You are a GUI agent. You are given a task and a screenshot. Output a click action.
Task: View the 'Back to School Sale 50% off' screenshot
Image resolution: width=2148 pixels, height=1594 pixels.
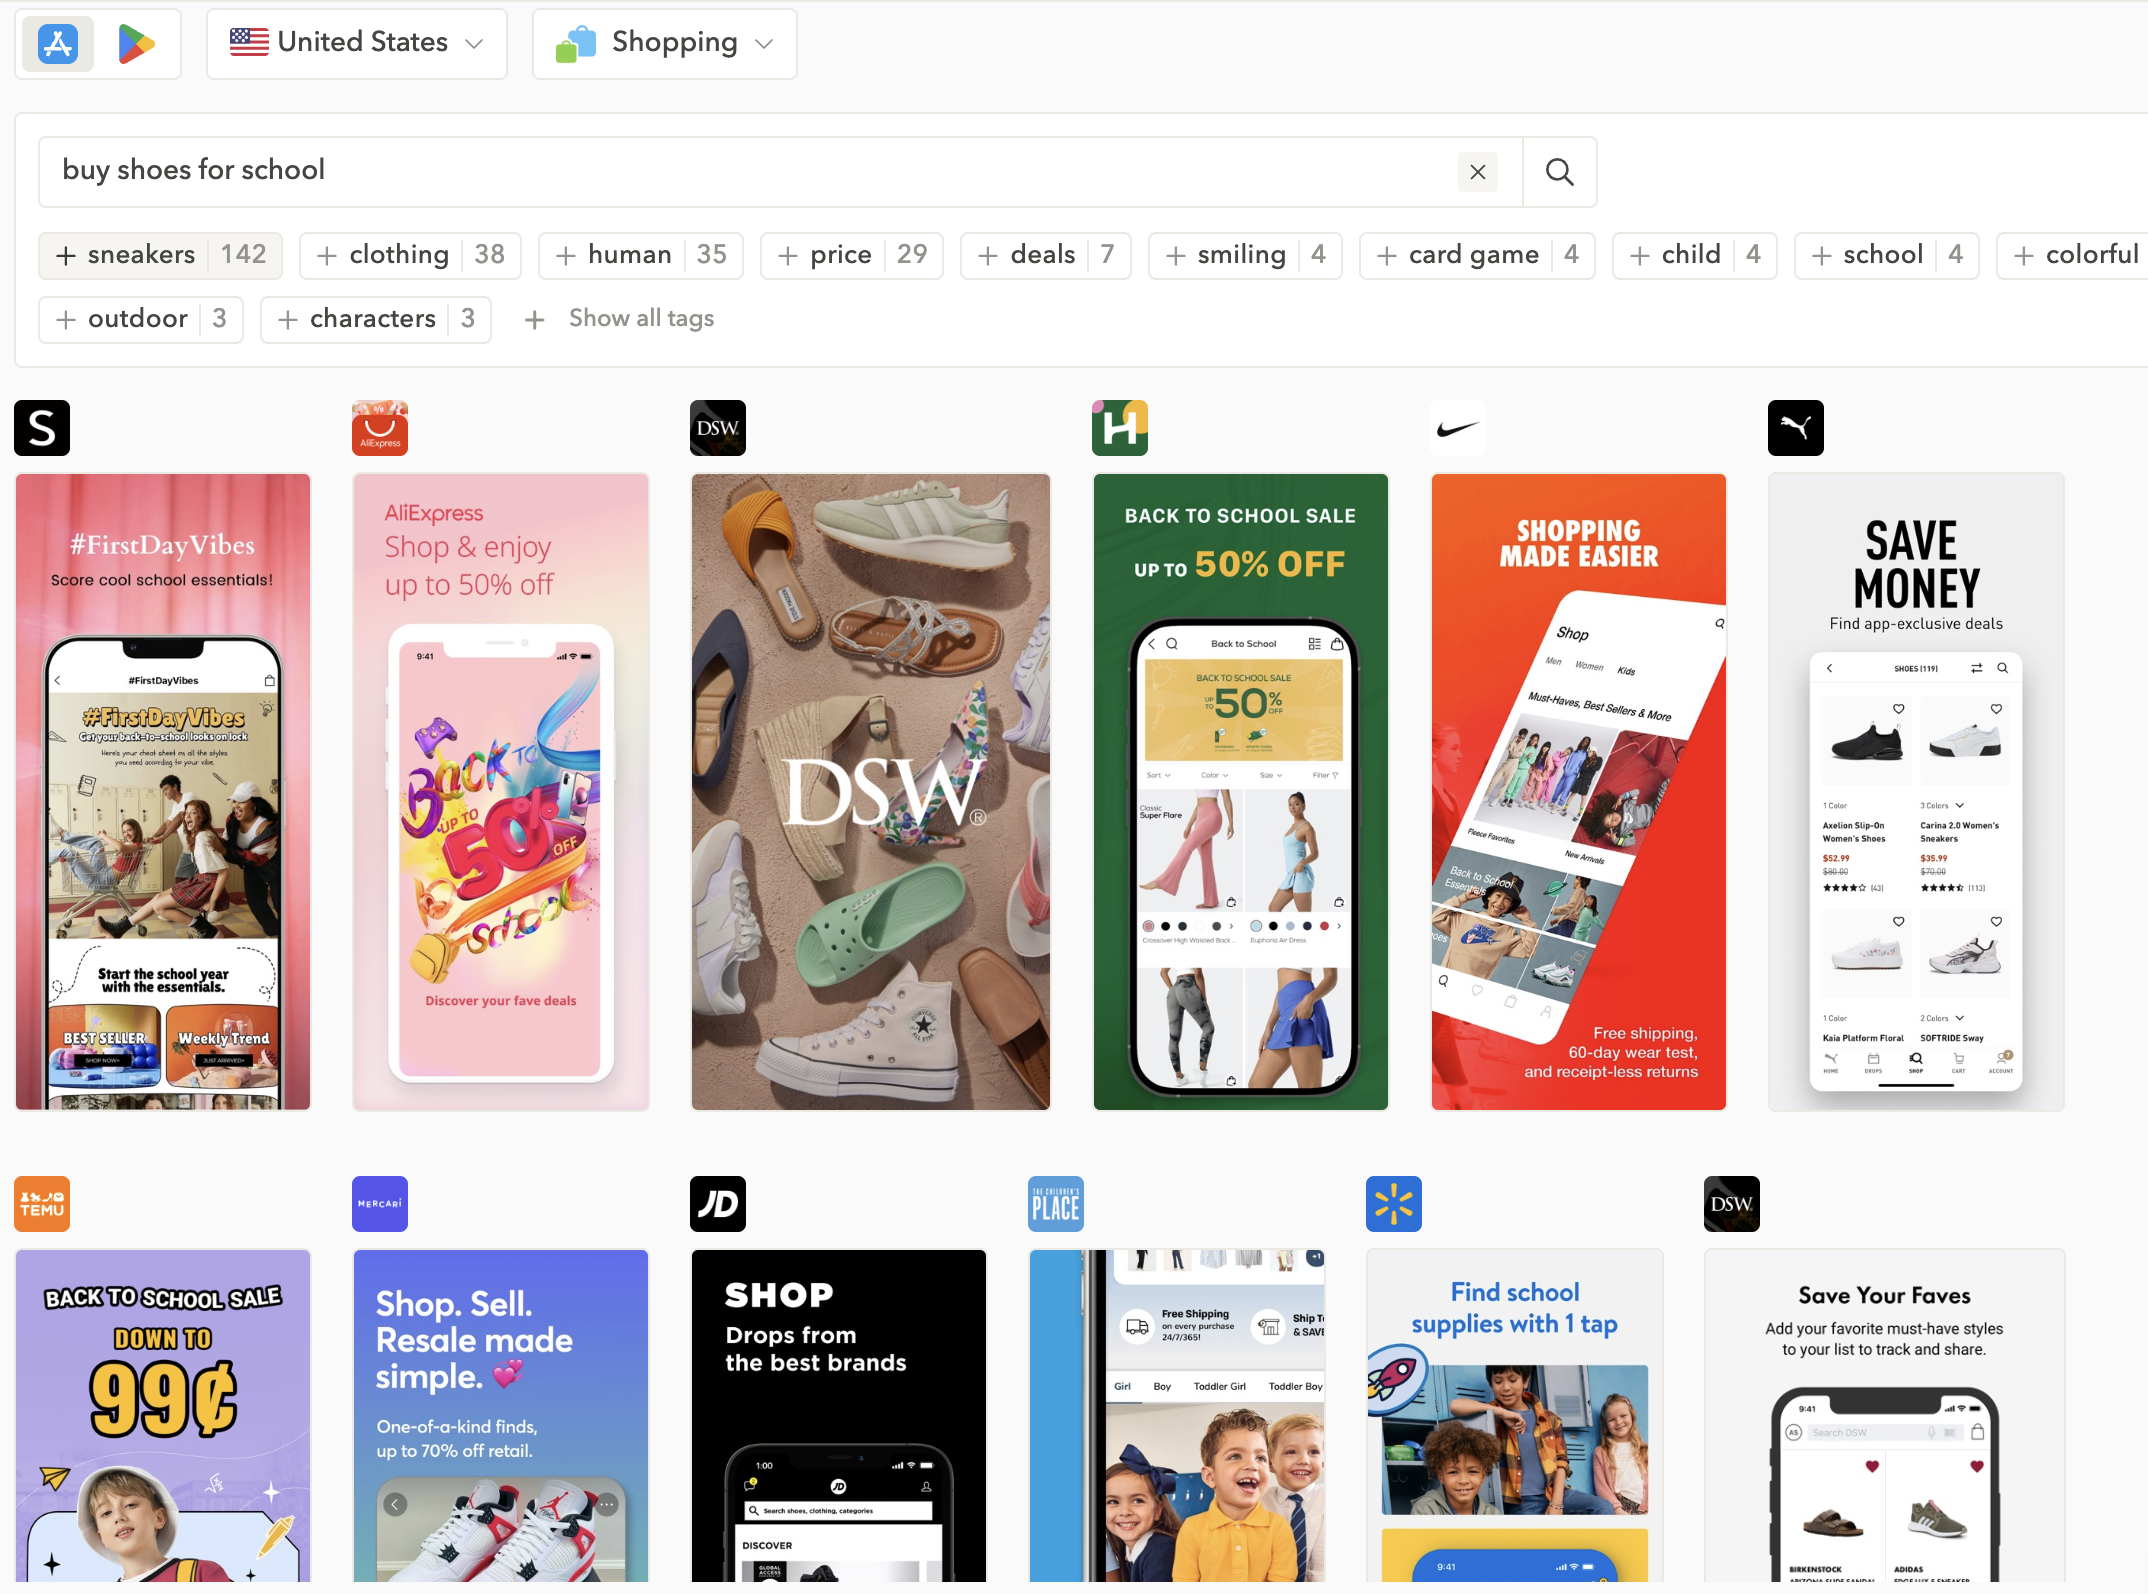point(1241,792)
